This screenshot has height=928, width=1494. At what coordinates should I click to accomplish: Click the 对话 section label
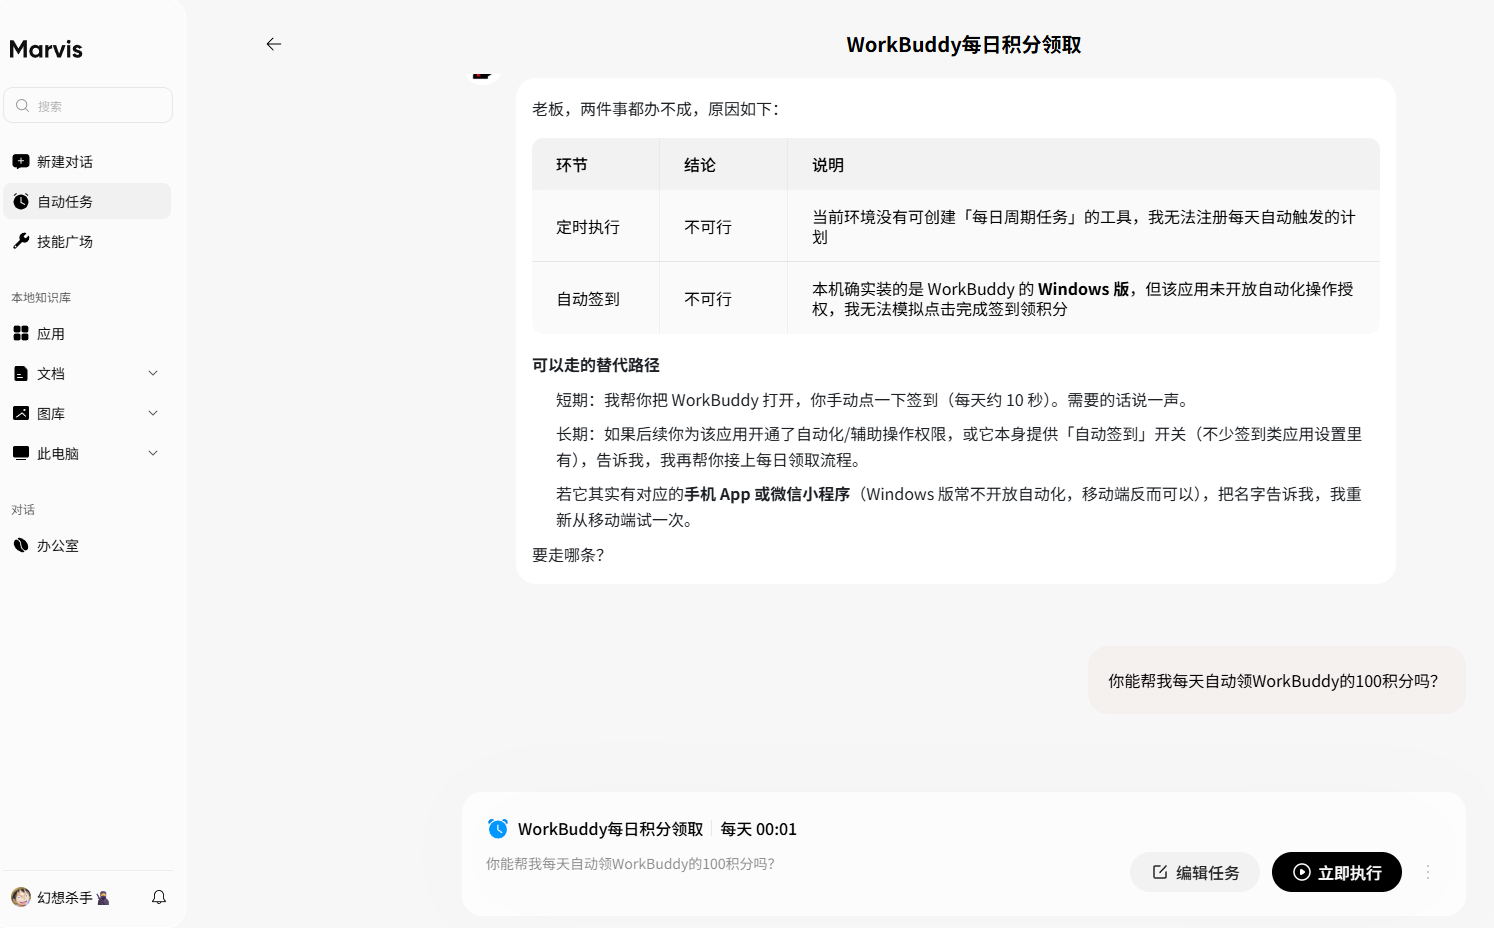pos(23,509)
